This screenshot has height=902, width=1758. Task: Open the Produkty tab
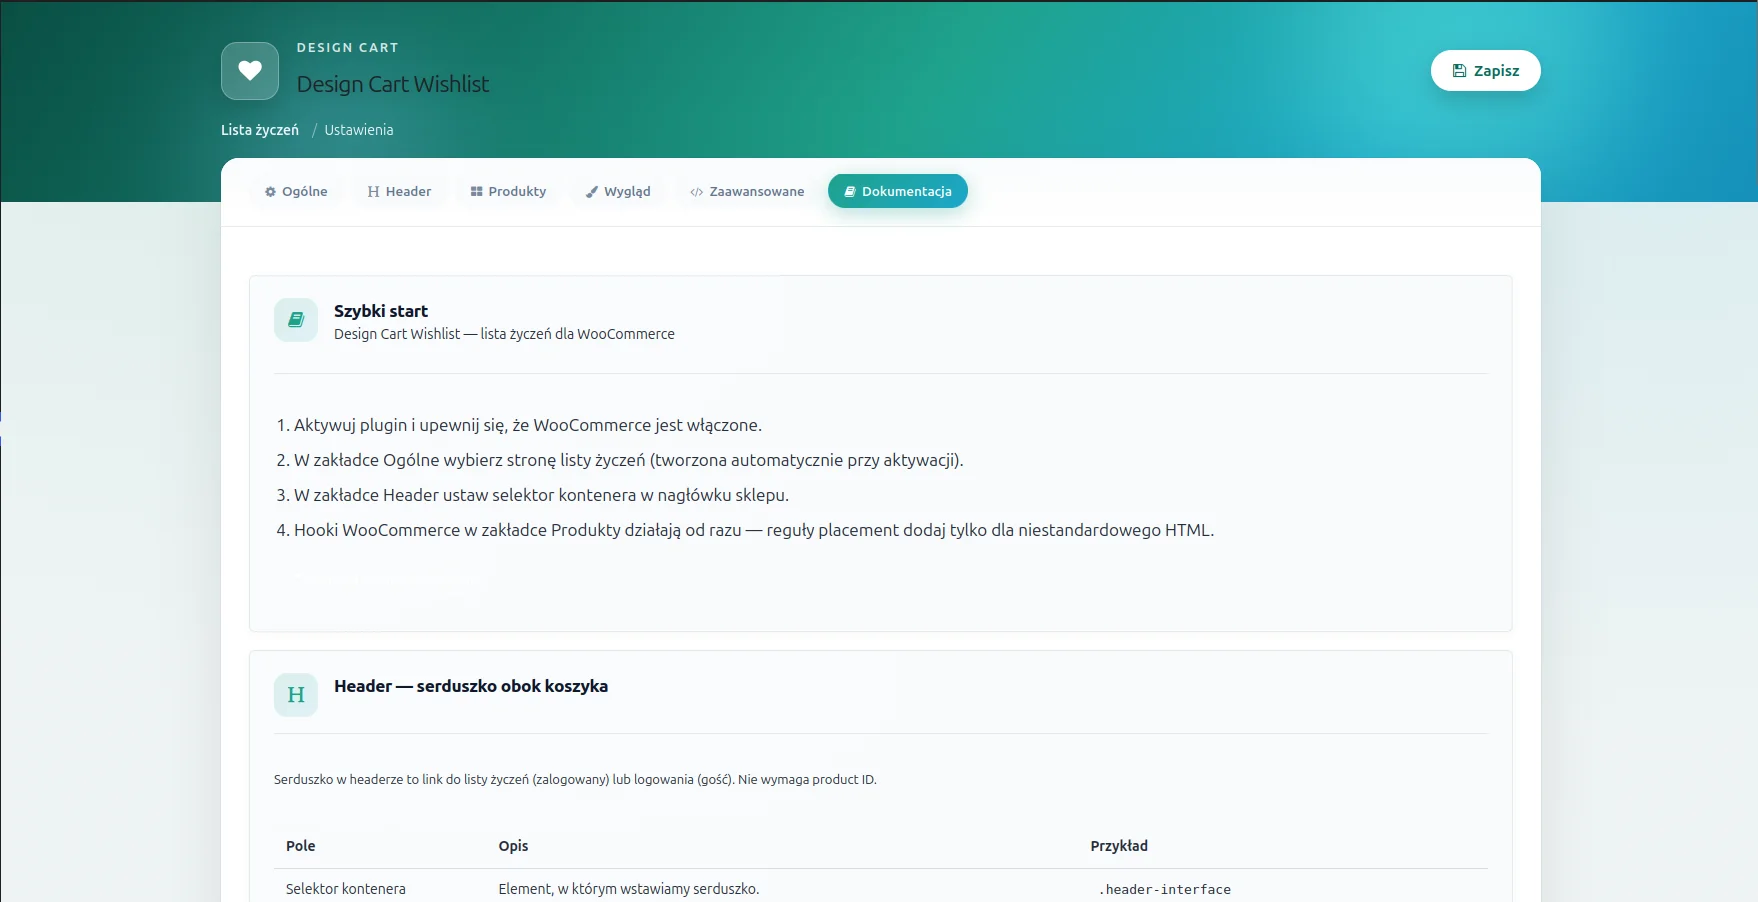click(x=508, y=191)
